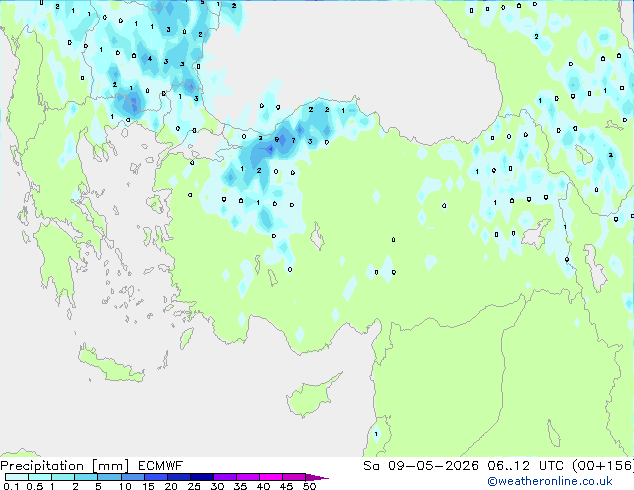634x490 pixels.
Task: Pick the 10–15 mm blue legend swatch
Action: pyautogui.click(x=132, y=477)
